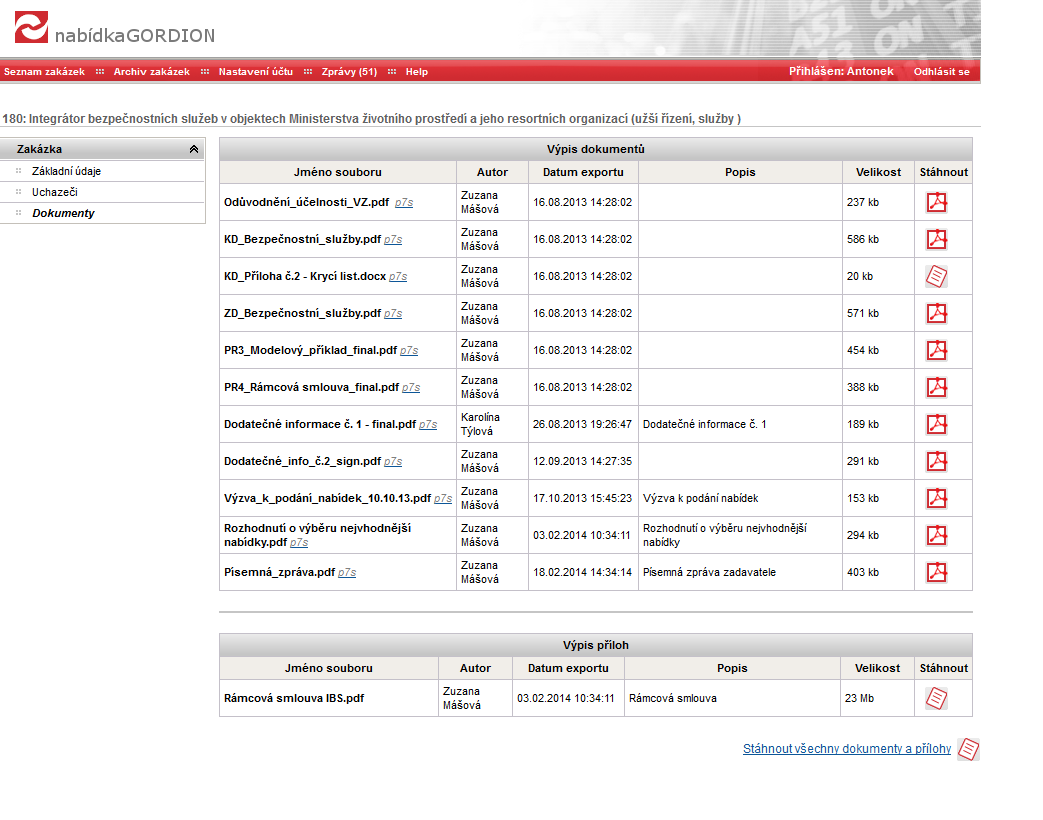Download the Krycí list.docx document icon
The height and width of the screenshot is (820, 1043).
pos(936,277)
